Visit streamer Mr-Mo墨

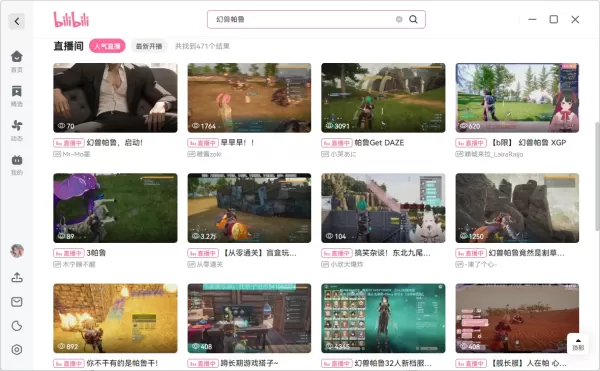coord(76,154)
